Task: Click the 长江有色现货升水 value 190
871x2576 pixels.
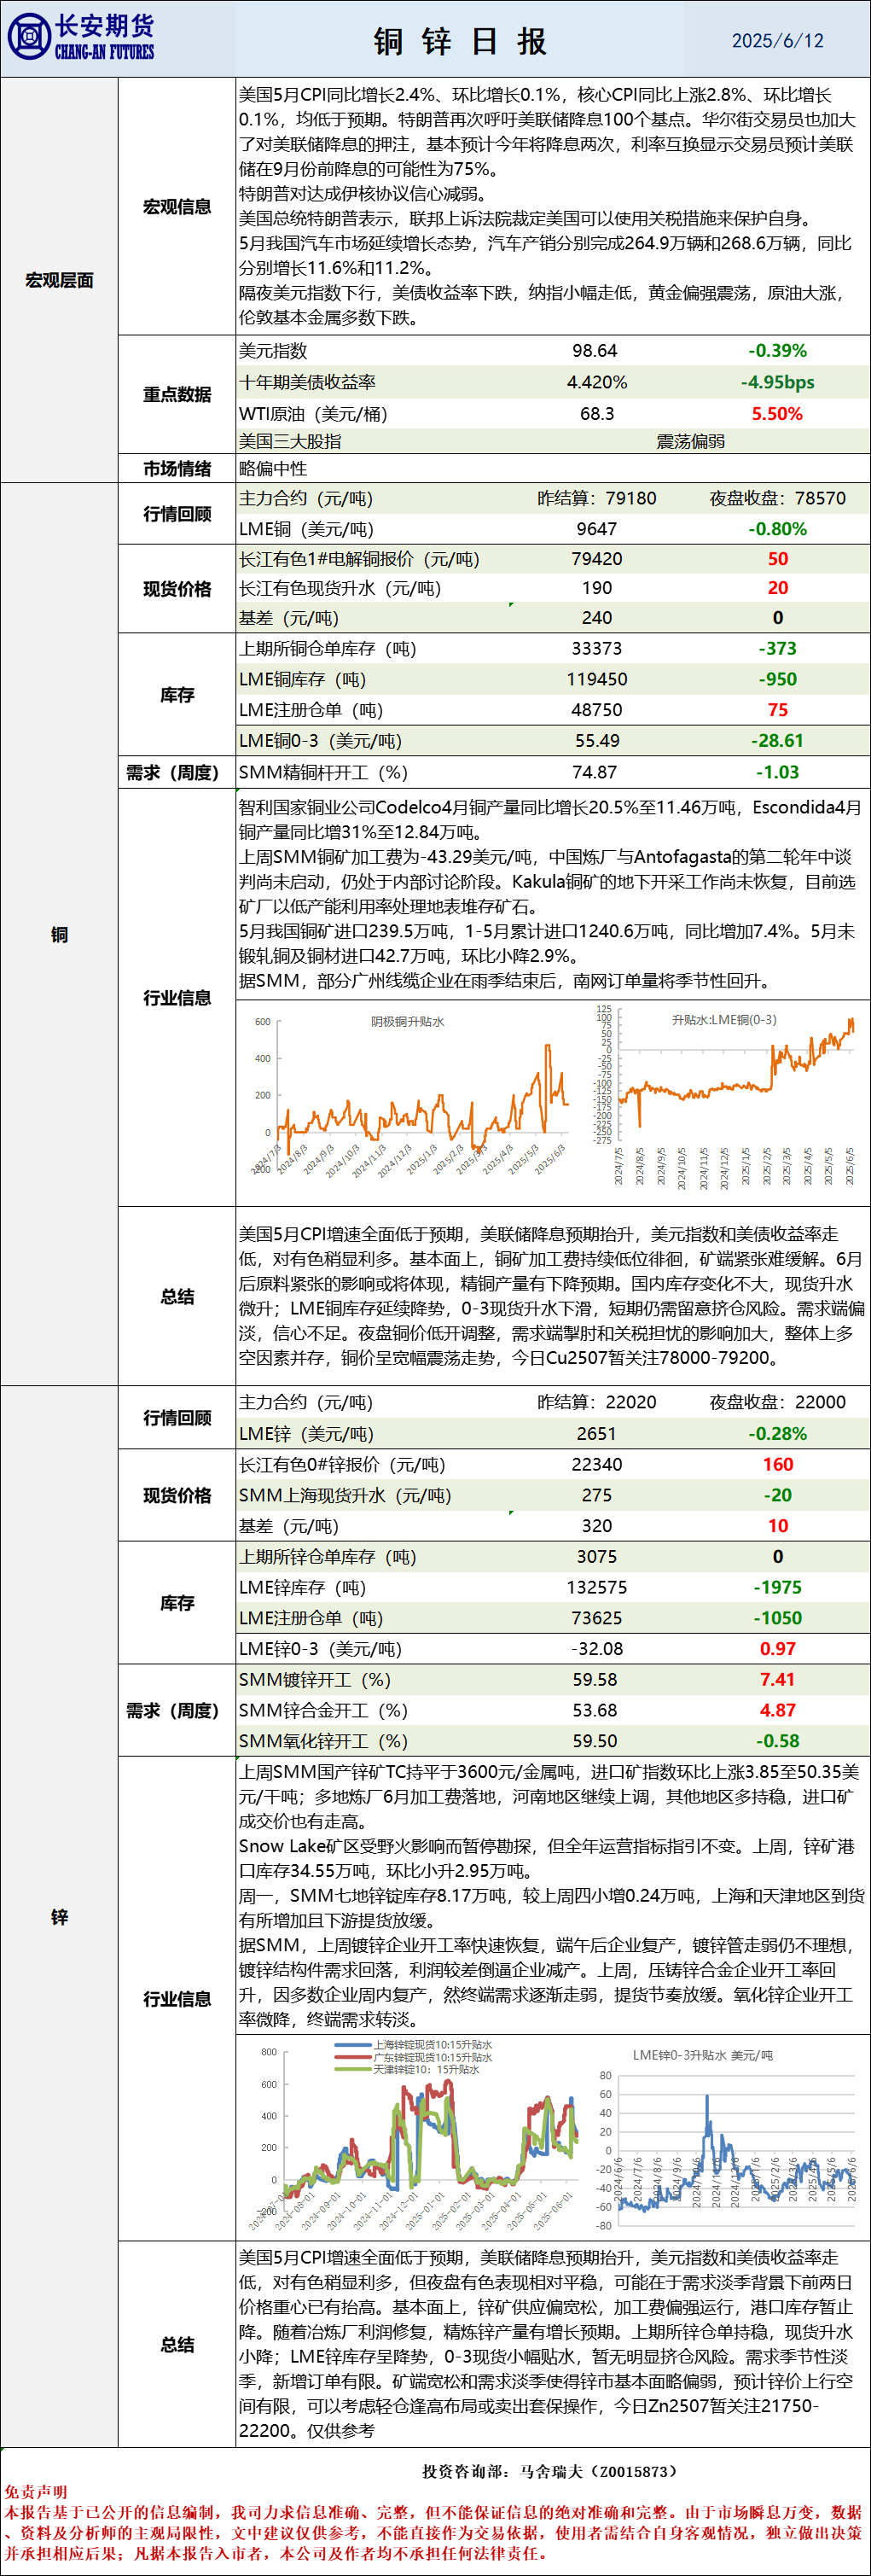Action: tap(597, 588)
